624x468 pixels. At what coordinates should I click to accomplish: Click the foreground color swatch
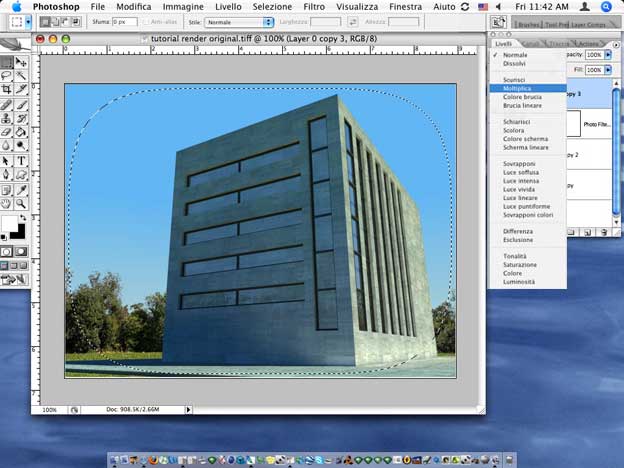point(9,223)
